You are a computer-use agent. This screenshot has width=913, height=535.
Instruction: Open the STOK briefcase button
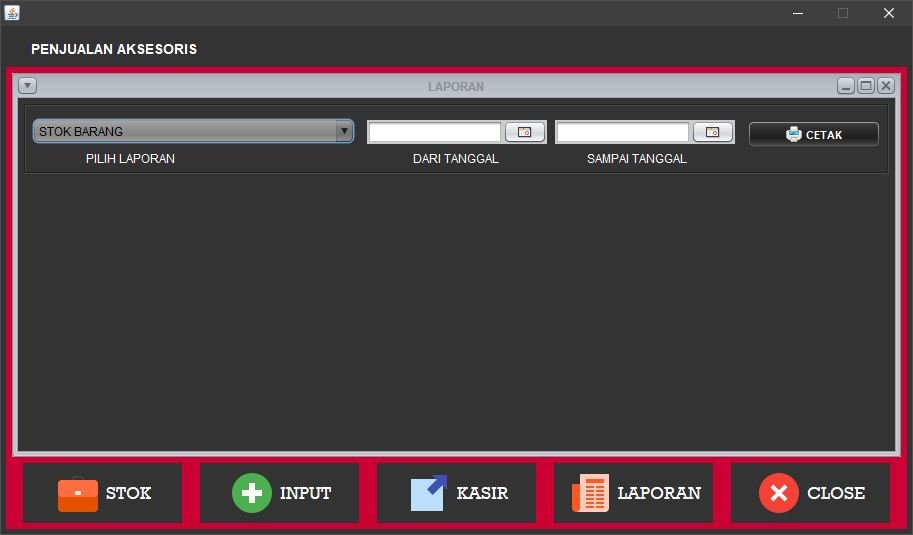click(103, 493)
